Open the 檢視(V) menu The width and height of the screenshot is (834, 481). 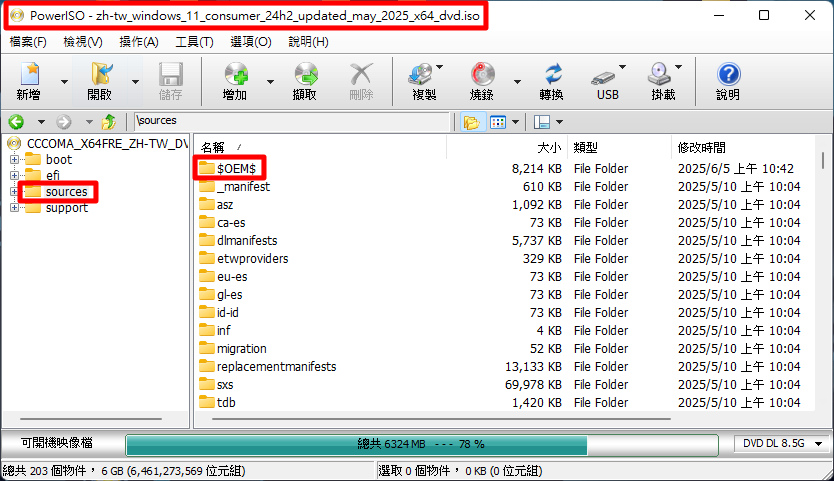[83, 42]
